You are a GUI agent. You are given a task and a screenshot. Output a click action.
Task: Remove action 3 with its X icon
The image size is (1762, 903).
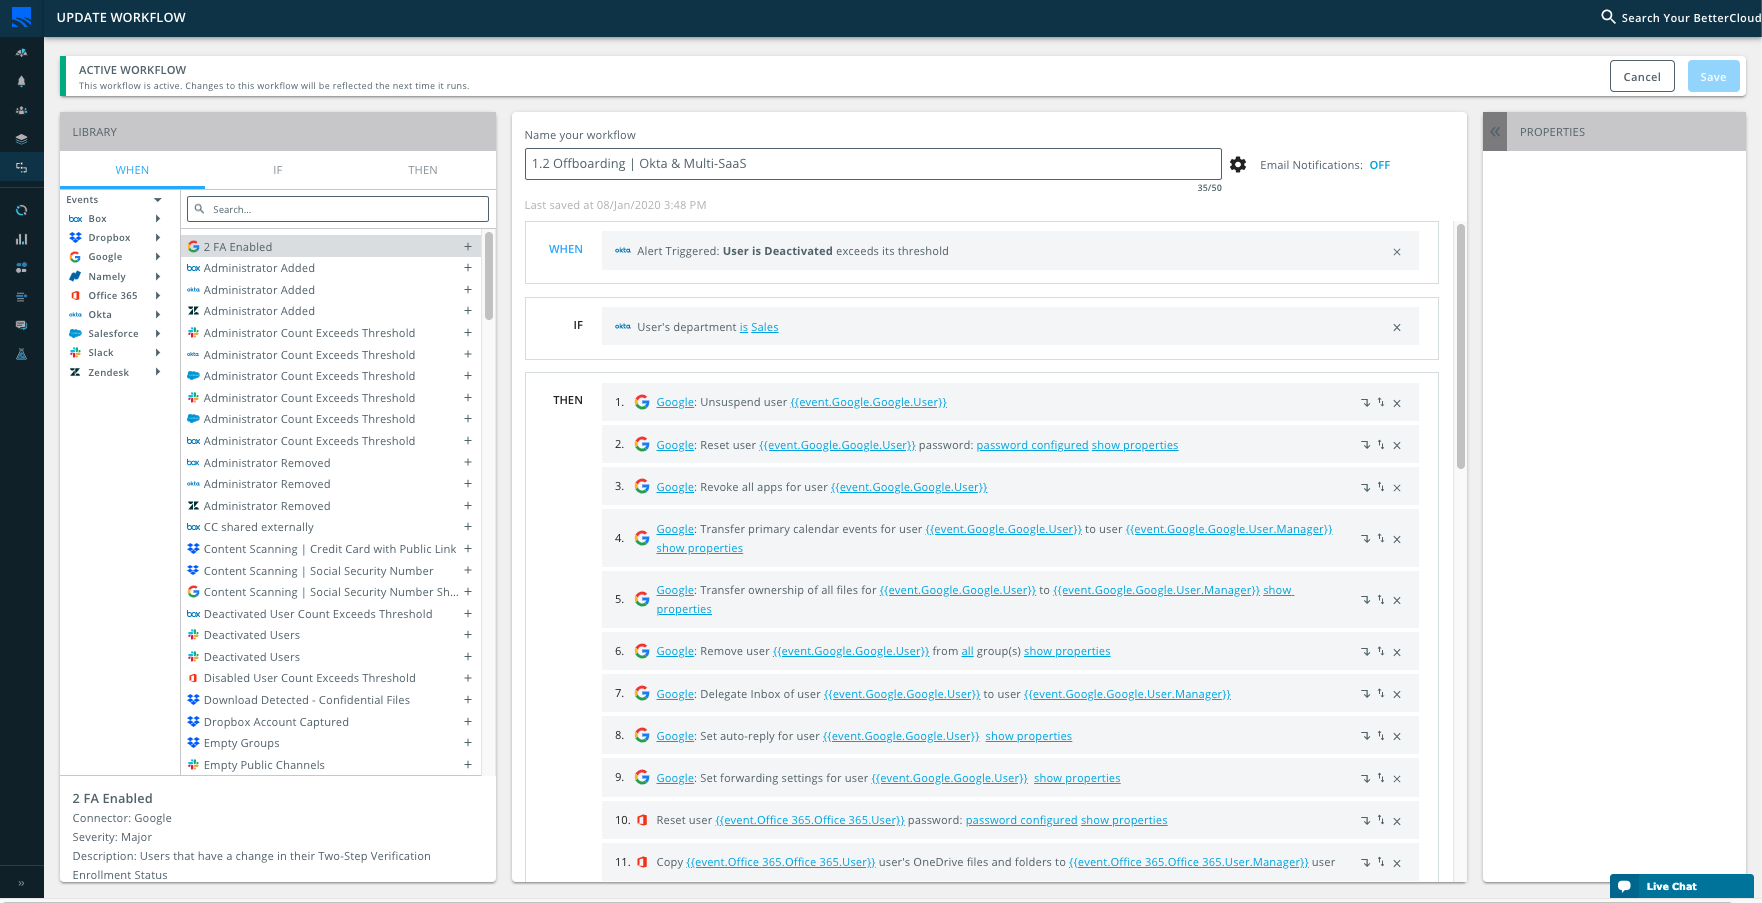point(1397,487)
